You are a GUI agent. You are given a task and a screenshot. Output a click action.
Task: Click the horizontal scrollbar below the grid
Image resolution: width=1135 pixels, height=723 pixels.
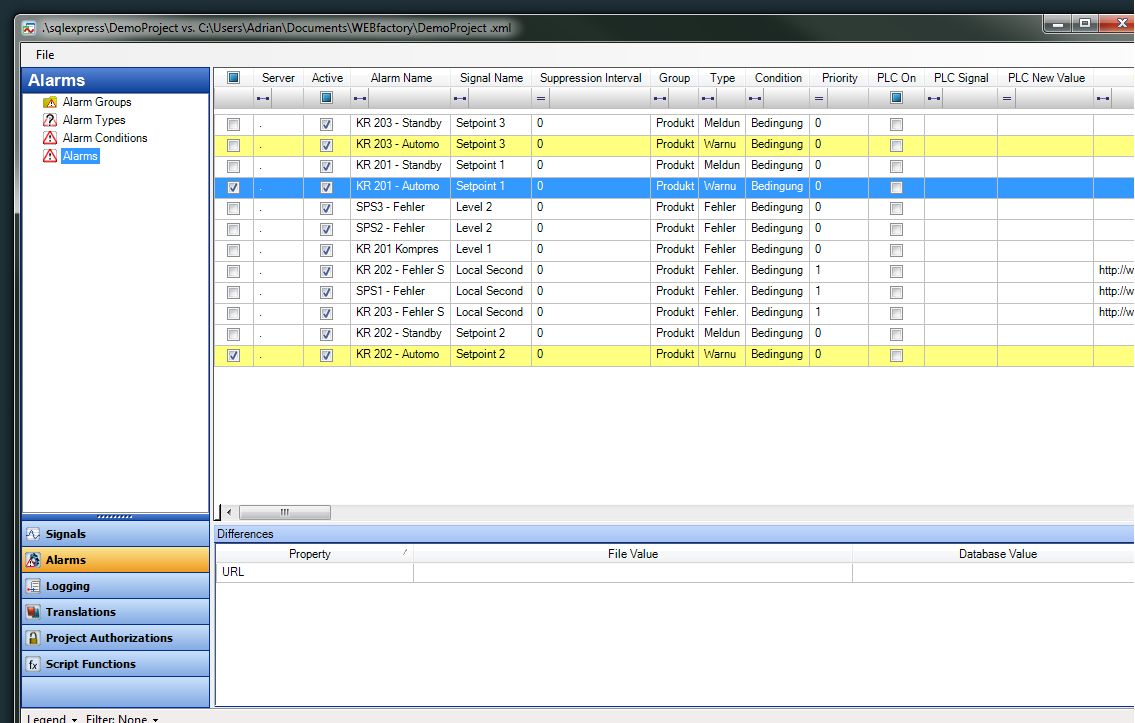tap(285, 512)
